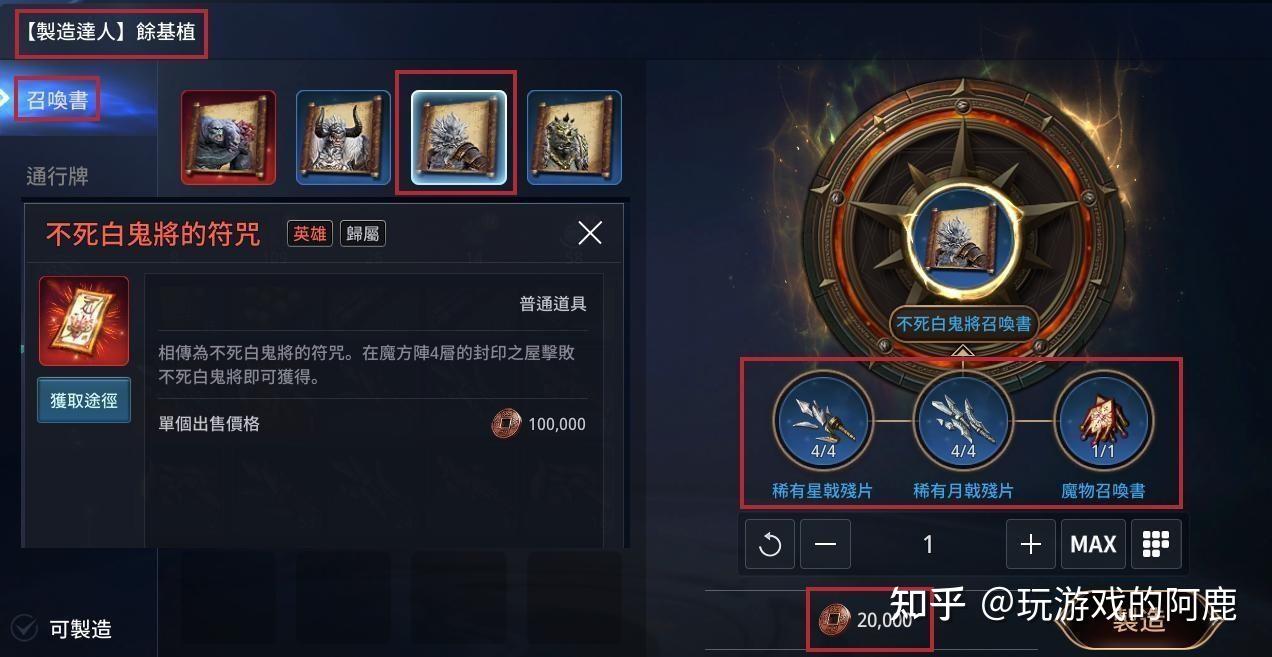Select the golden armored beast scroll icon
Viewport: 1272px width, 657px height.
[574, 137]
